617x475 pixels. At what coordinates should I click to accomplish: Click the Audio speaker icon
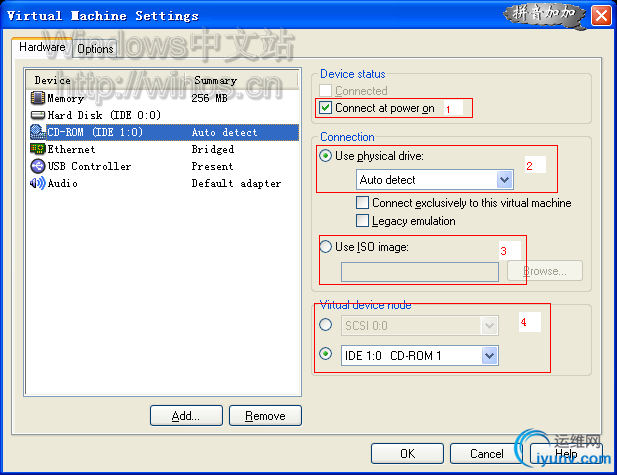(38, 183)
